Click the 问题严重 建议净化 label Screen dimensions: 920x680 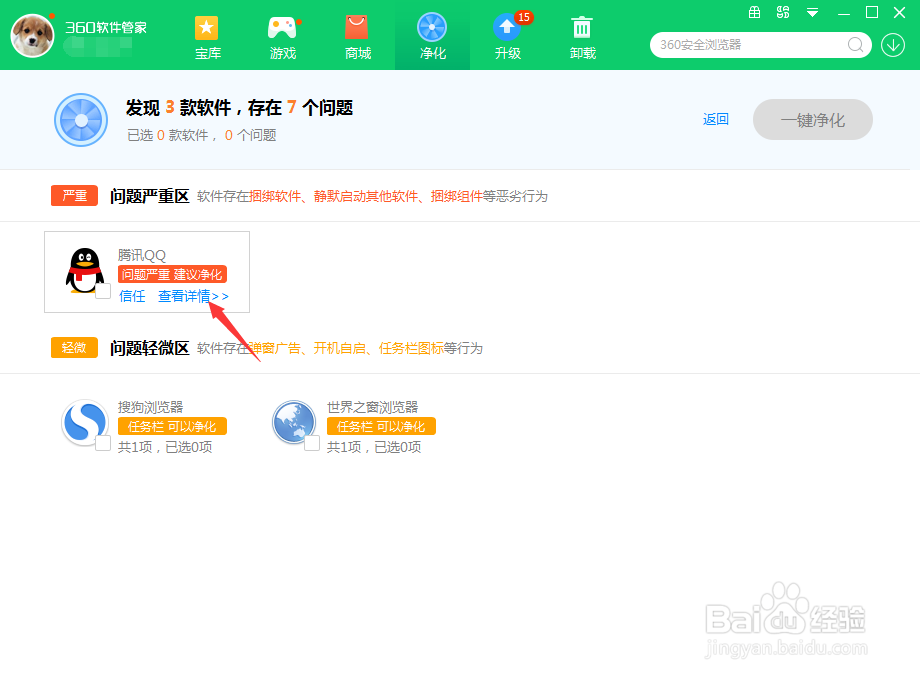(x=172, y=275)
